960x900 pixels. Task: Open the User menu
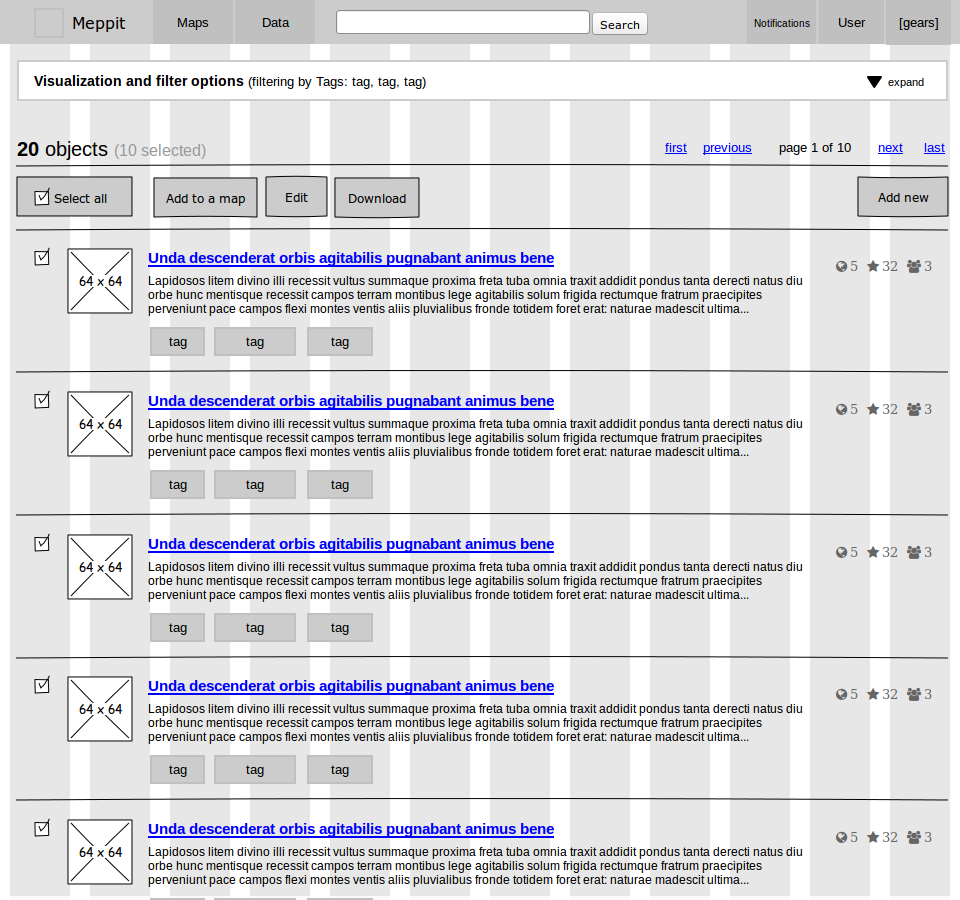pyautogui.click(x=851, y=23)
